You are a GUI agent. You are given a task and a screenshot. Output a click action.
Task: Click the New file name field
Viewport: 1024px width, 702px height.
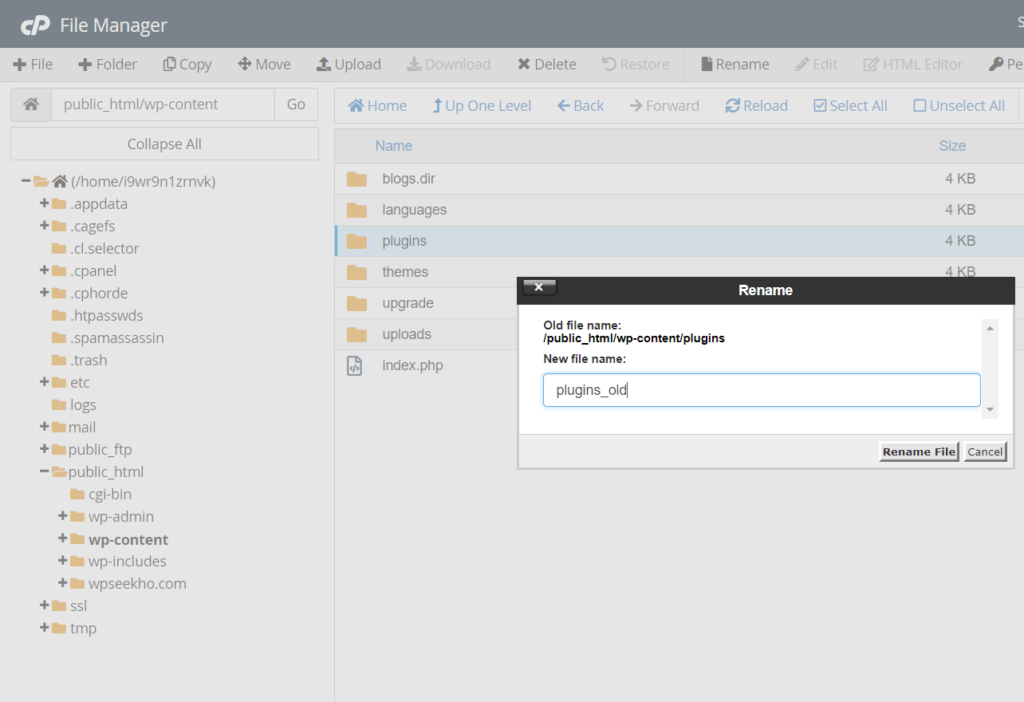761,390
